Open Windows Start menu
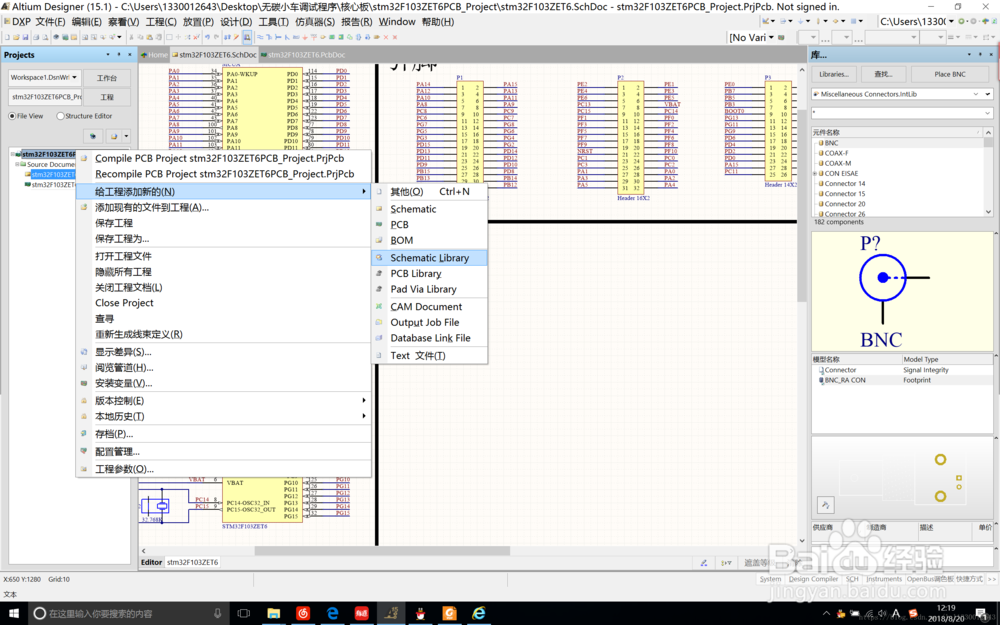Image resolution: width=1000 pixels, height=625 pixels. coord(13,614)
